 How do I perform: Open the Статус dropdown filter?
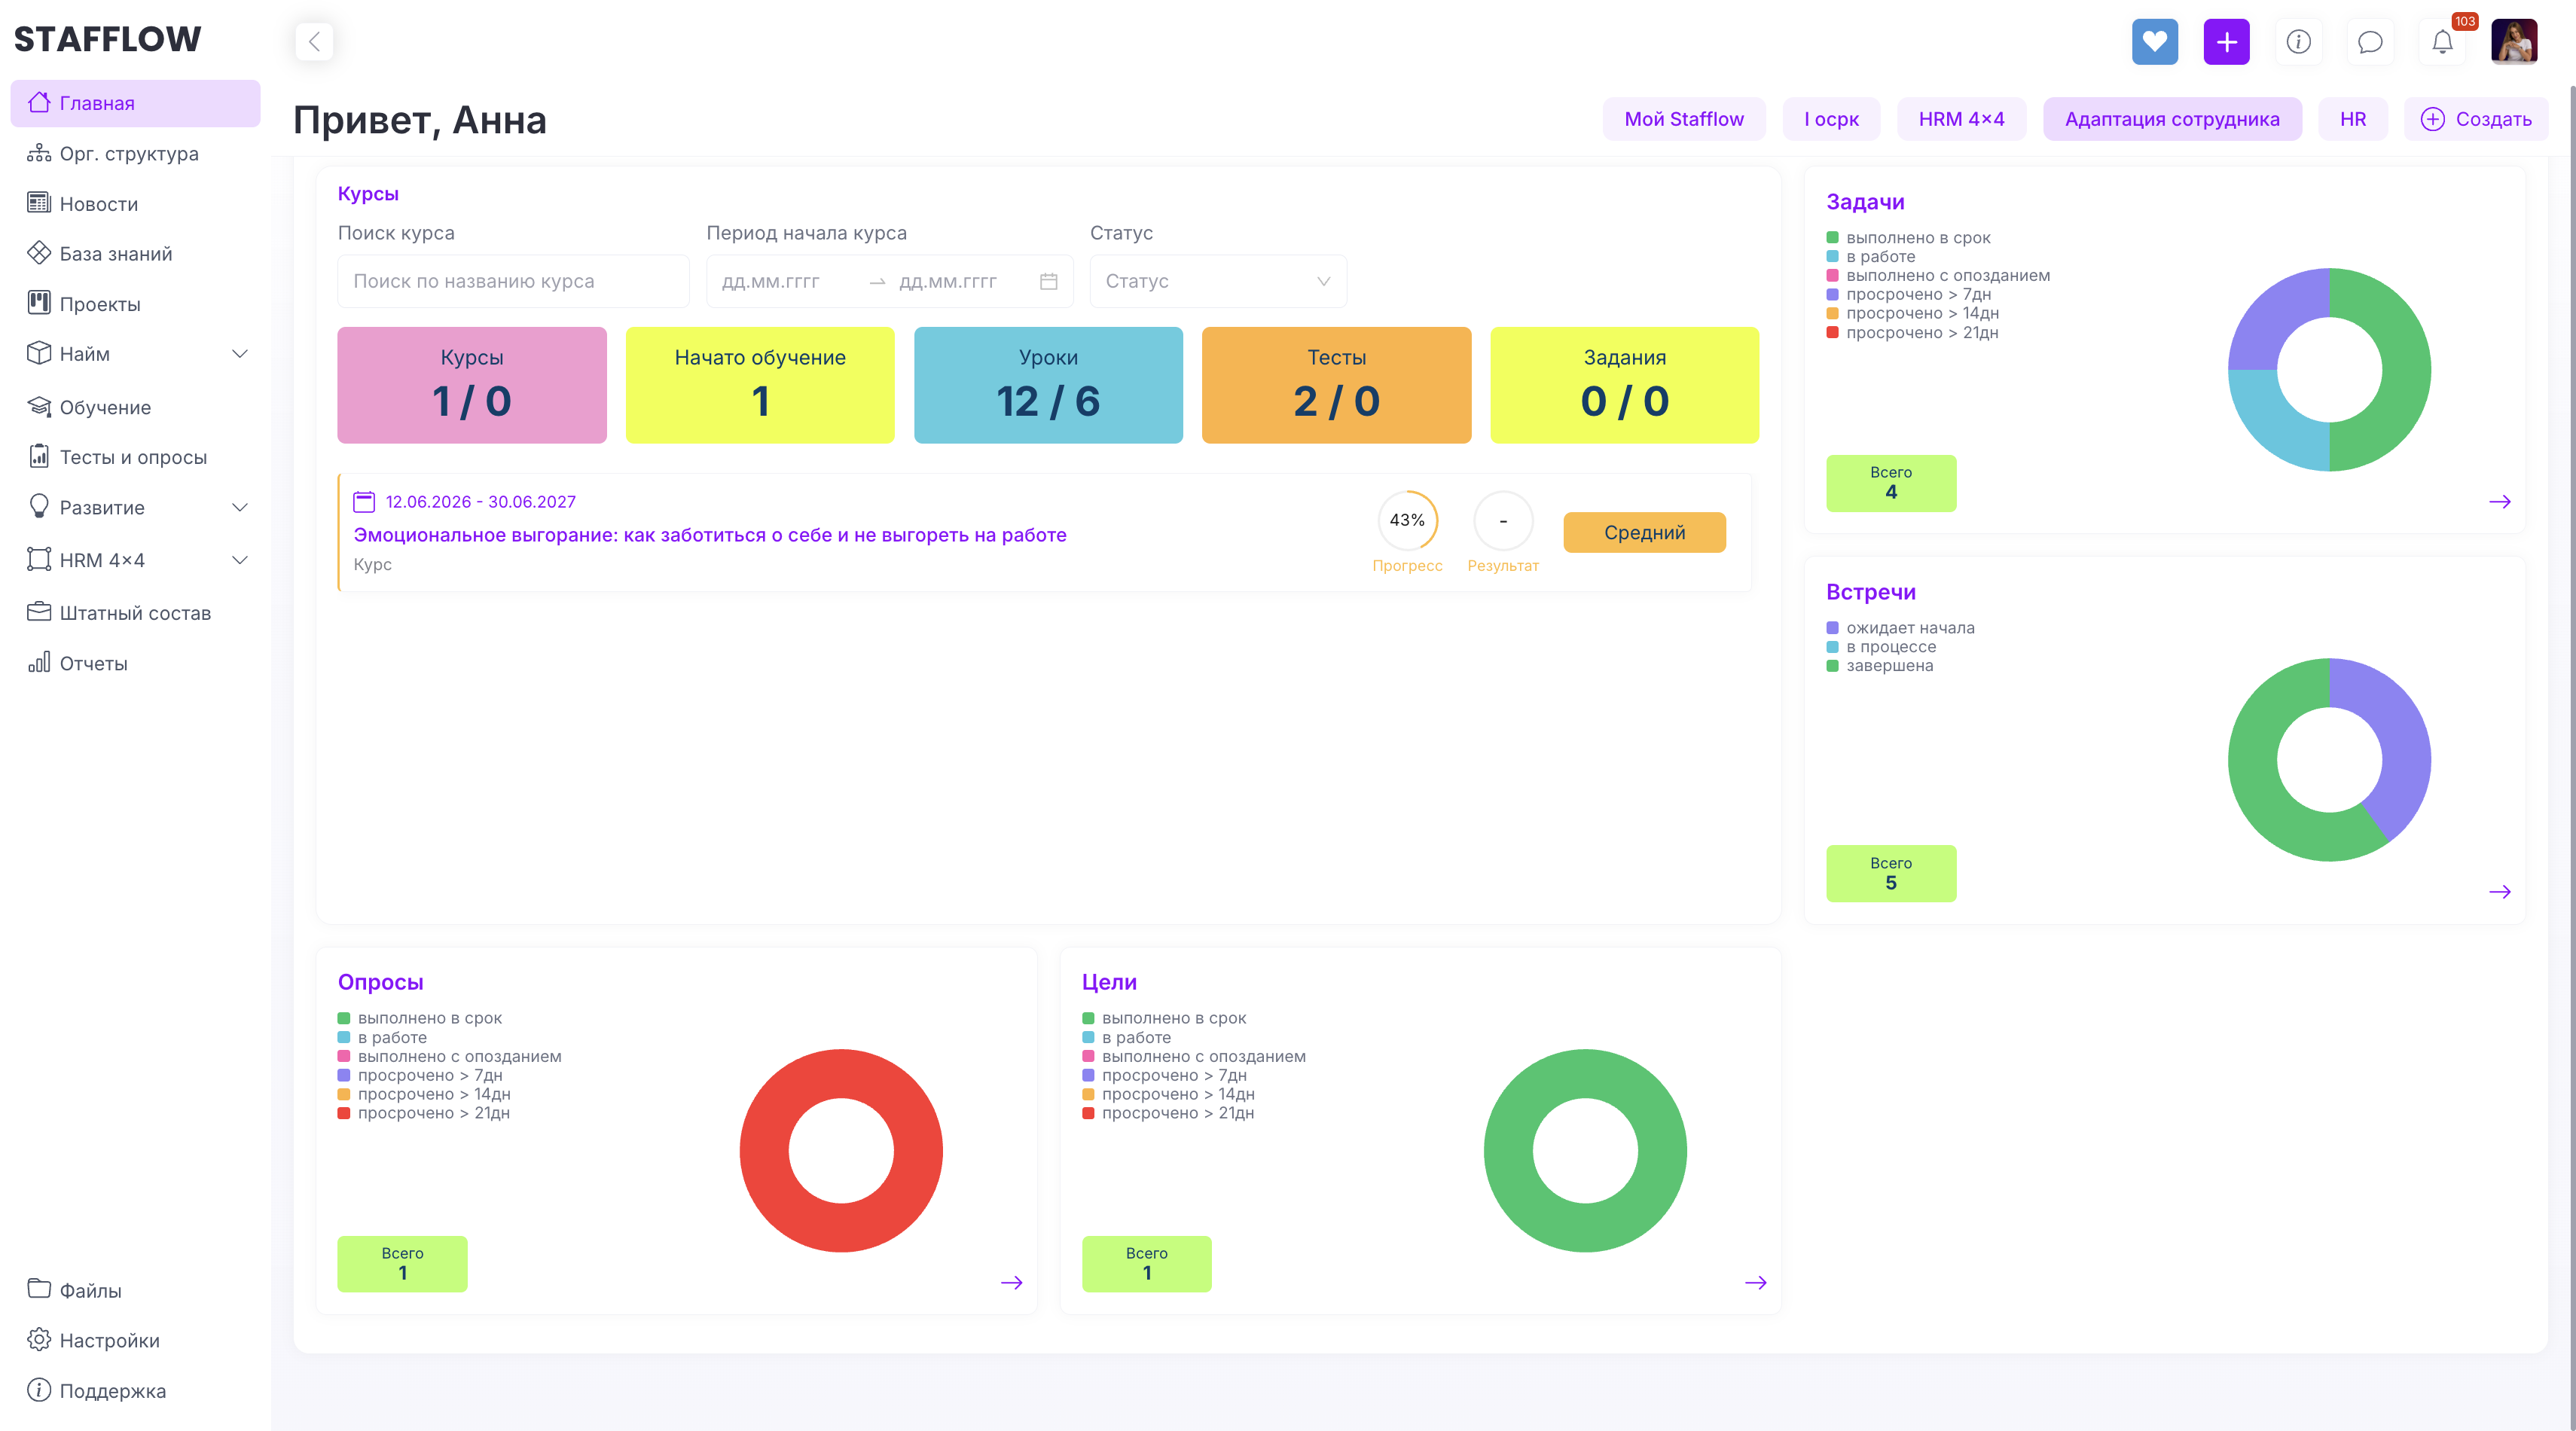(1217, 281)
